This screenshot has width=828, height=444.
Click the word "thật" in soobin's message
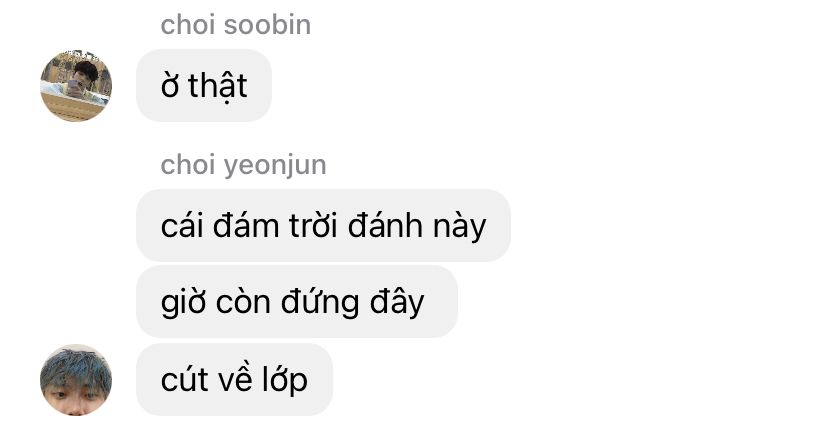[218, 86]
